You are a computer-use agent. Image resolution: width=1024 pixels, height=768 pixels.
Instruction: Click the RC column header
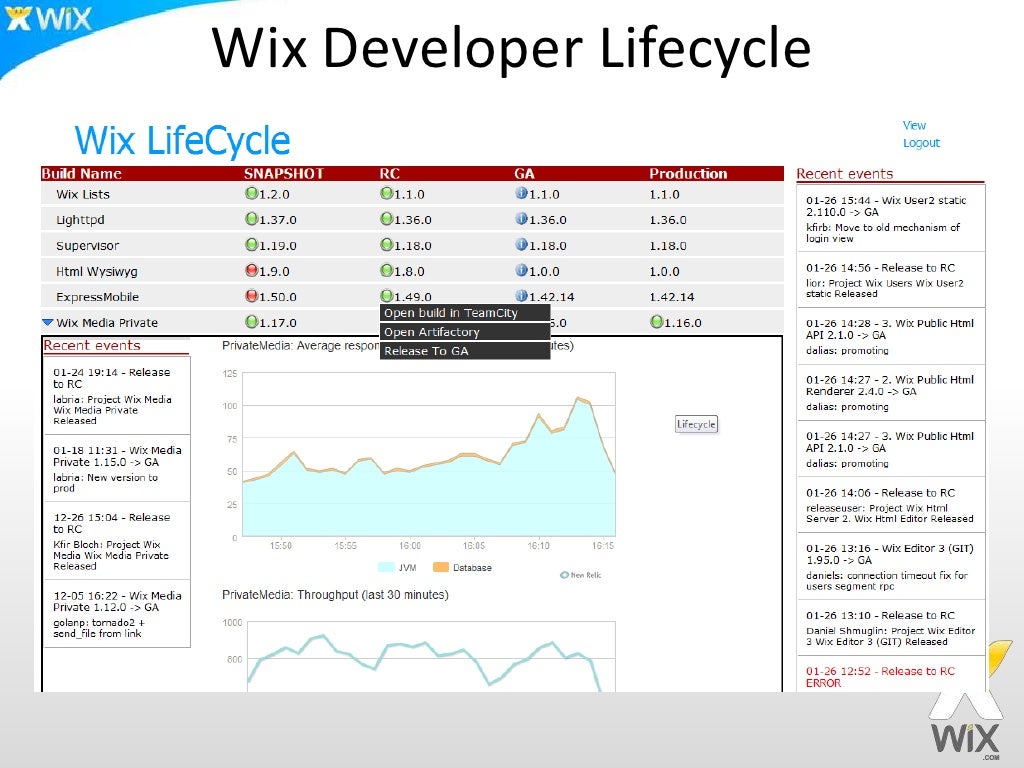(x=389, y=174)
